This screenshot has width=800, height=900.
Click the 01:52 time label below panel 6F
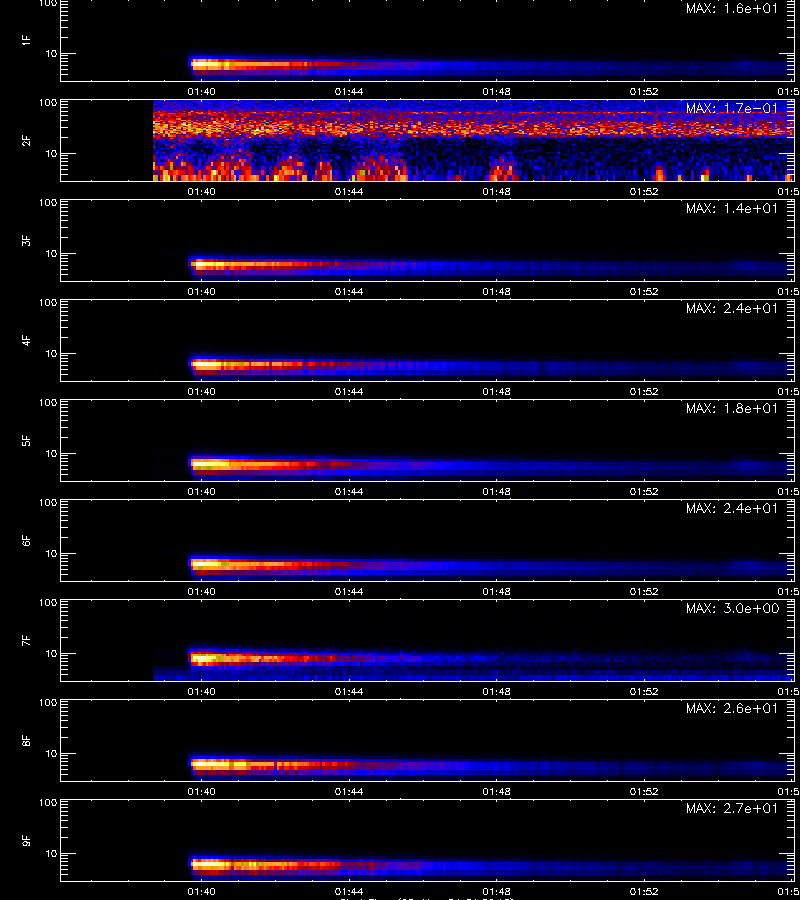click(644, 591)
